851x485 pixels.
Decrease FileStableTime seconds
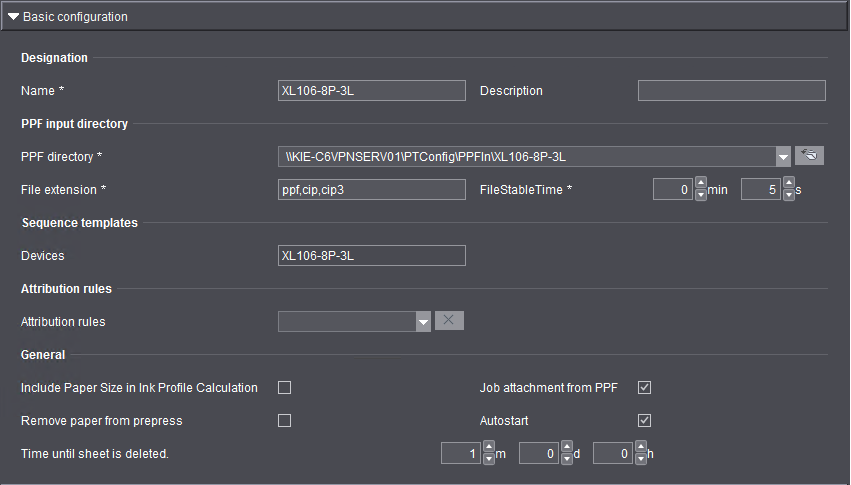[x=789, y=195]
